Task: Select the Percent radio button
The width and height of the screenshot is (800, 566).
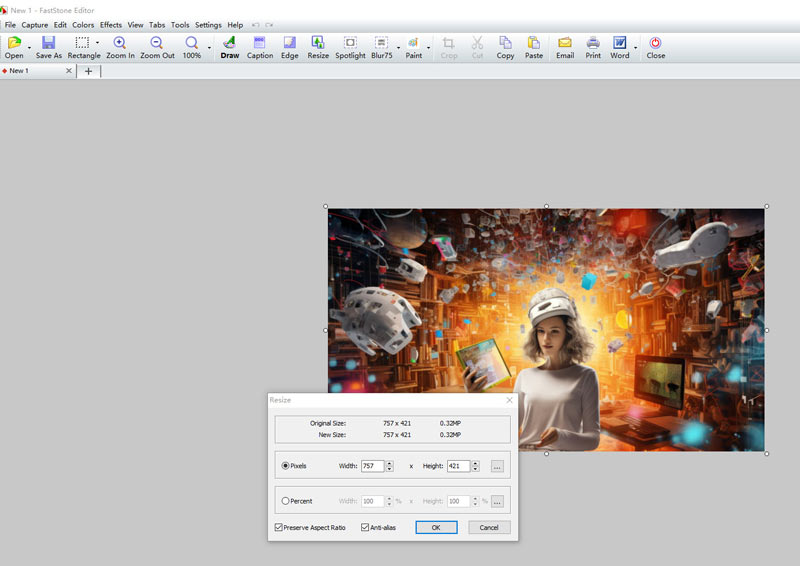Action: point(285,501)
